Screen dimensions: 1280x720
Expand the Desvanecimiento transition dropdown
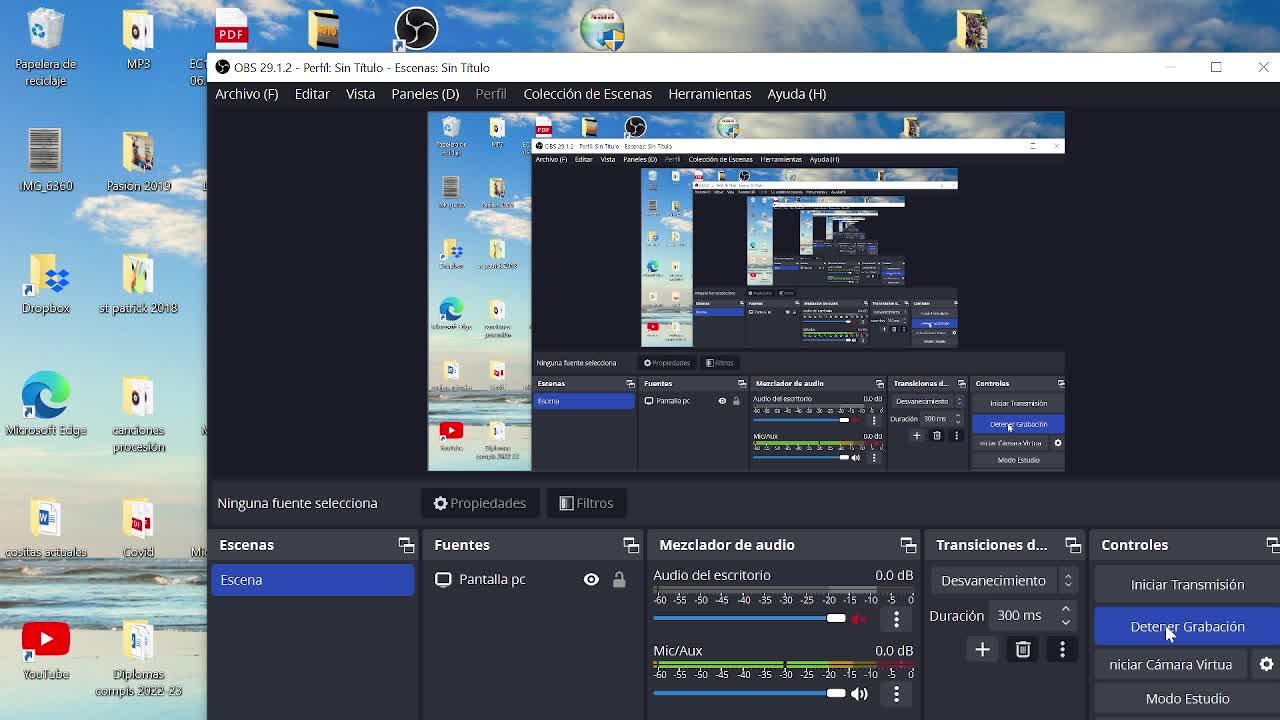coord(1006,581)
